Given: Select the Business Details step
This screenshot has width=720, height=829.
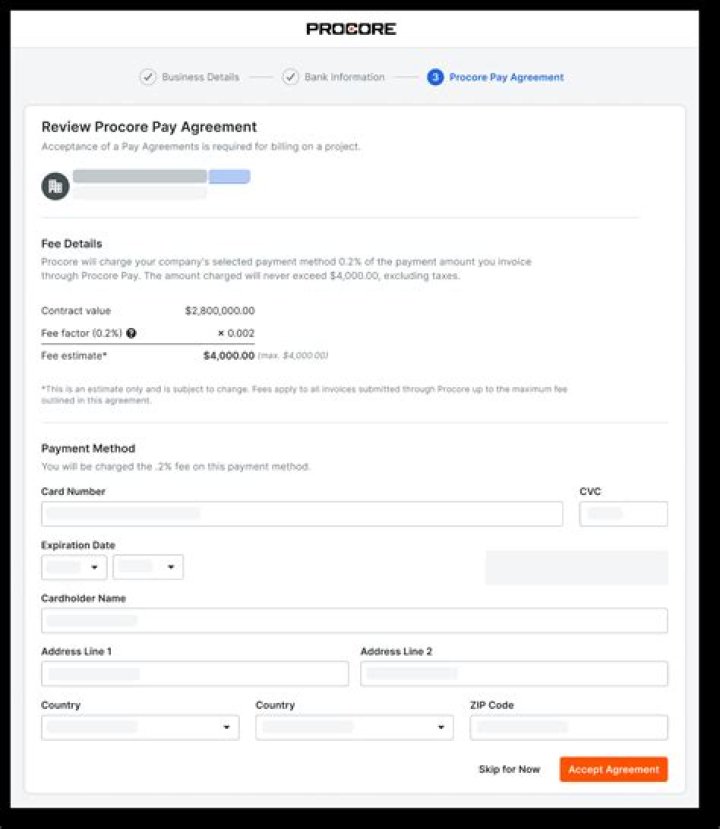Looking at the screenshot, I should click(200, 77).
